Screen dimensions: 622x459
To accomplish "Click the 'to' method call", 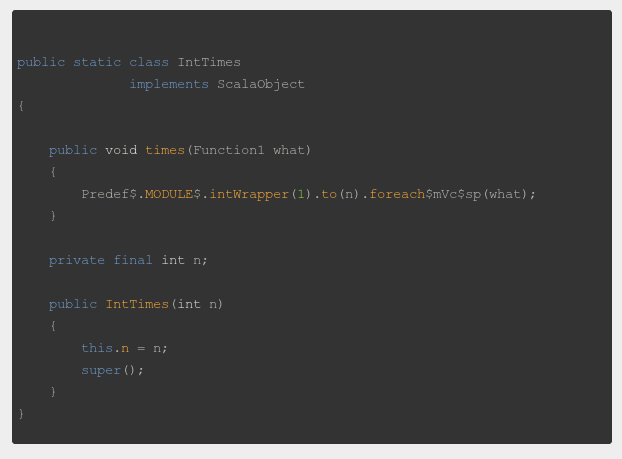I will click(329, 194).
